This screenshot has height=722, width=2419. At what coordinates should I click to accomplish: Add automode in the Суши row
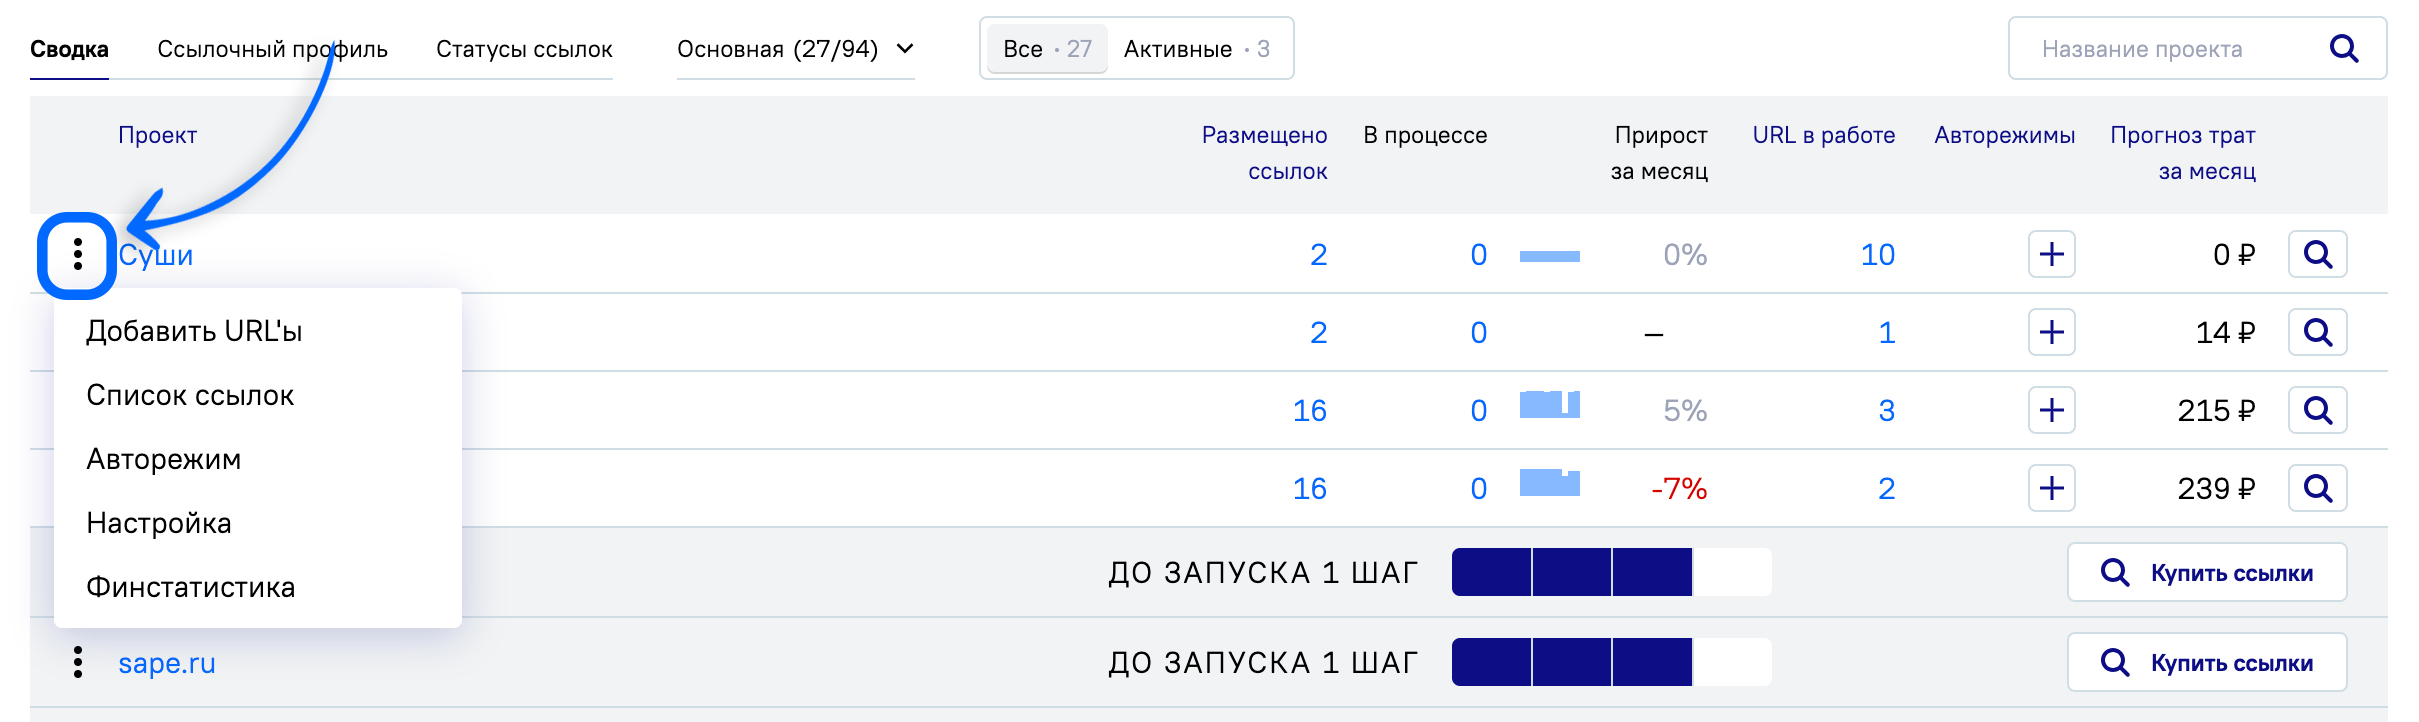click(x=2051, y=254)
